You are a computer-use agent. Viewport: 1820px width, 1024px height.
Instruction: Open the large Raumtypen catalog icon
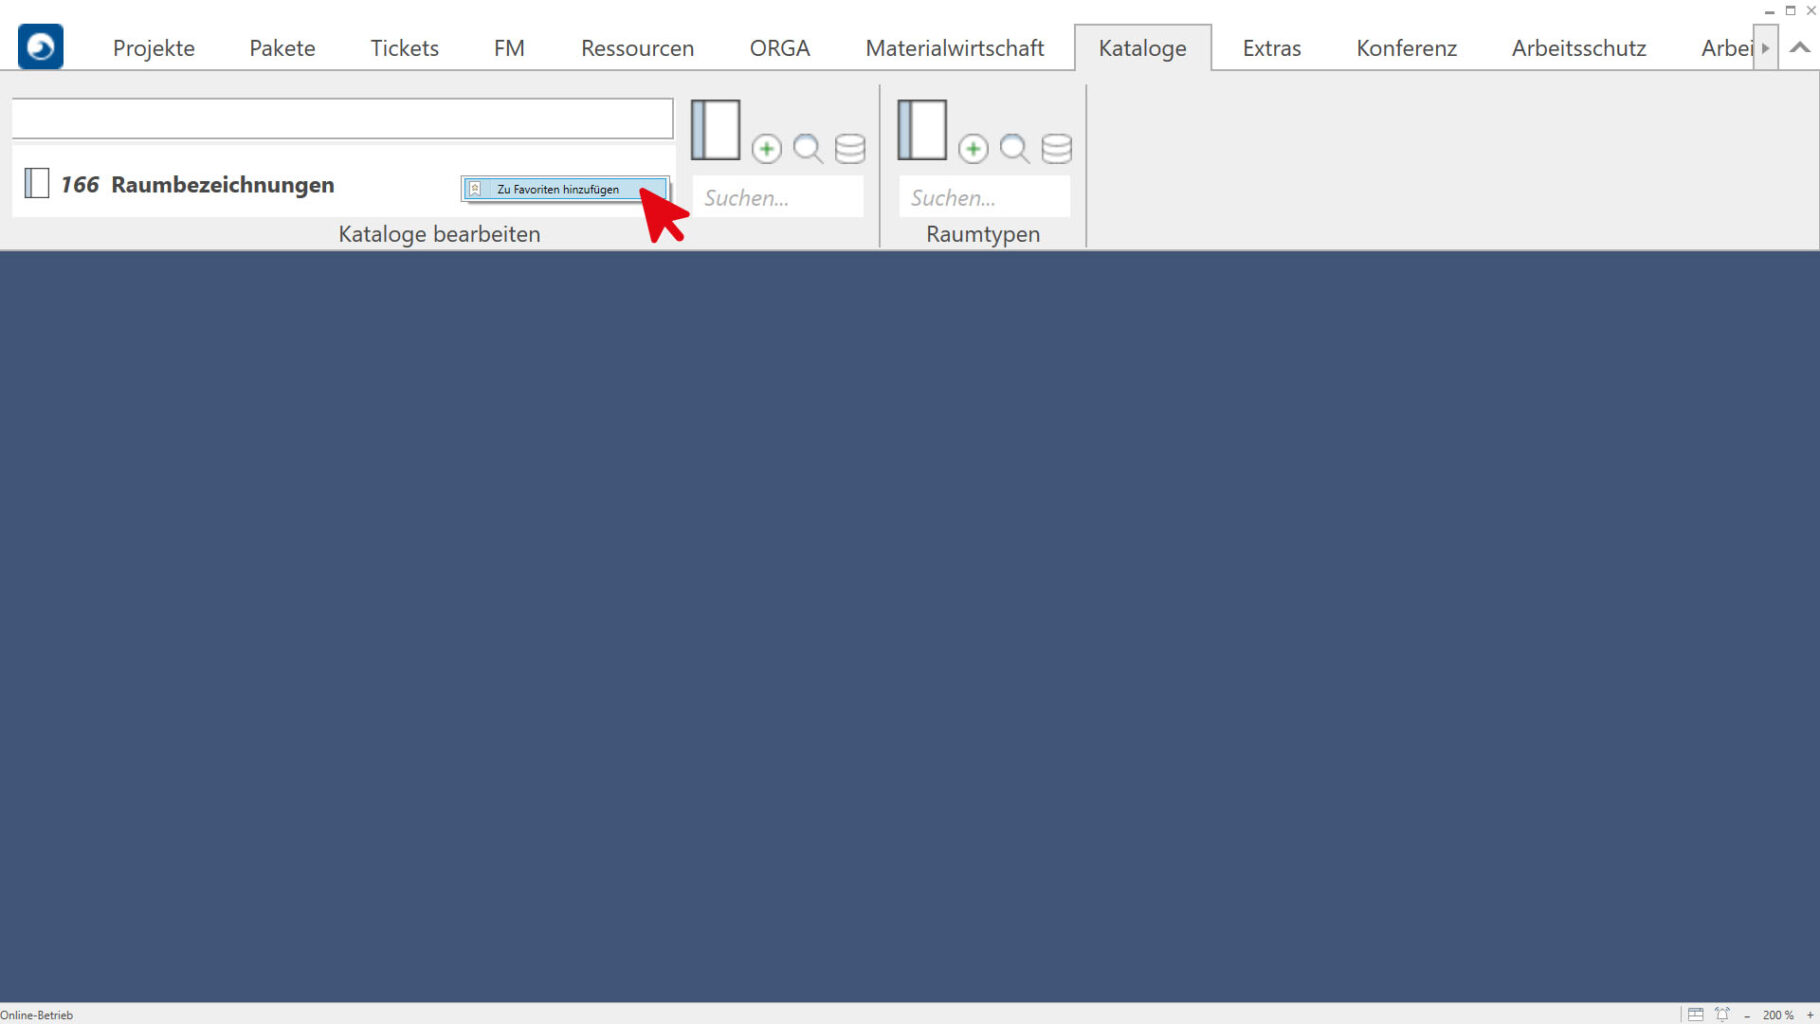tap(921, 130)
